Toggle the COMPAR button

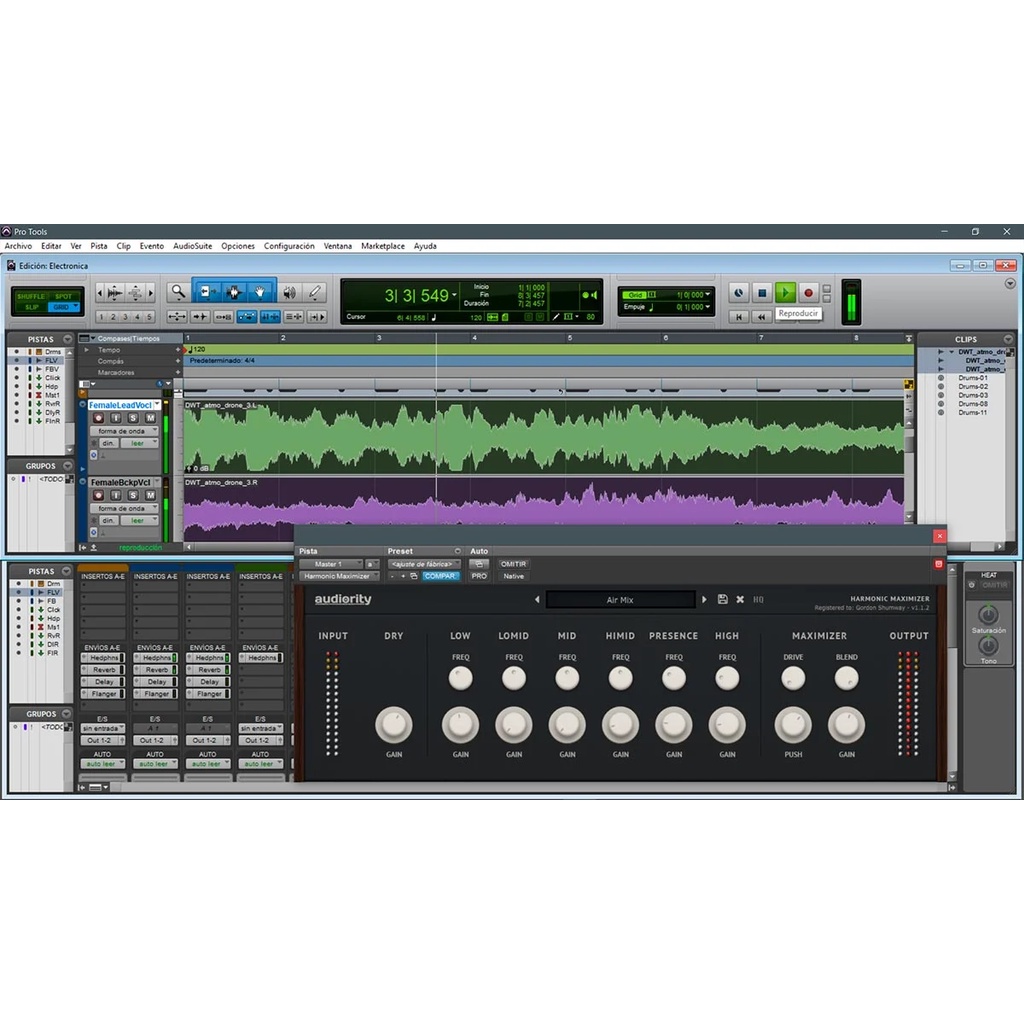[x=440, y=576]
